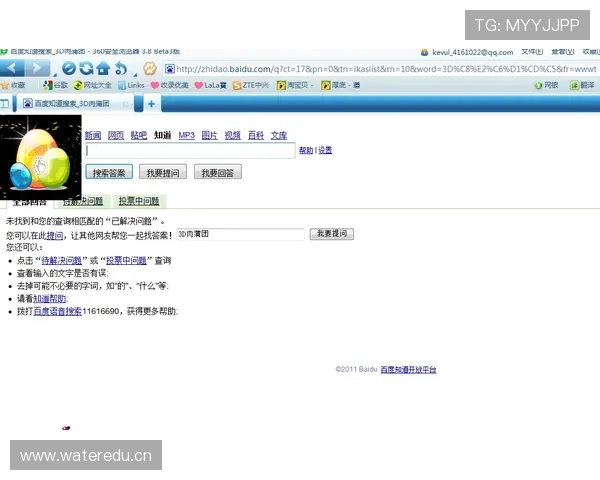Image resolution: width=600 pixels, height=480 pixels.
Task: Open the 文件(F) menu
Action: tap(532, 52)
